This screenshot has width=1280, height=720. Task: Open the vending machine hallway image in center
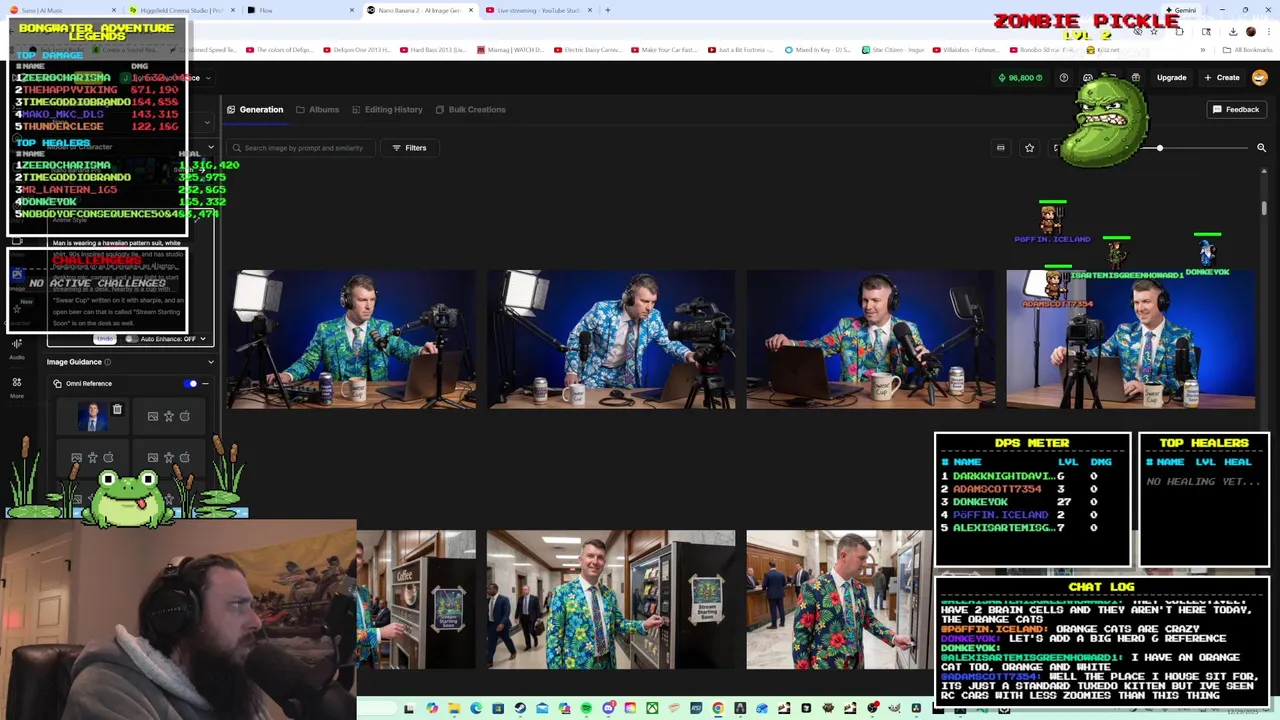coord(611,599)
